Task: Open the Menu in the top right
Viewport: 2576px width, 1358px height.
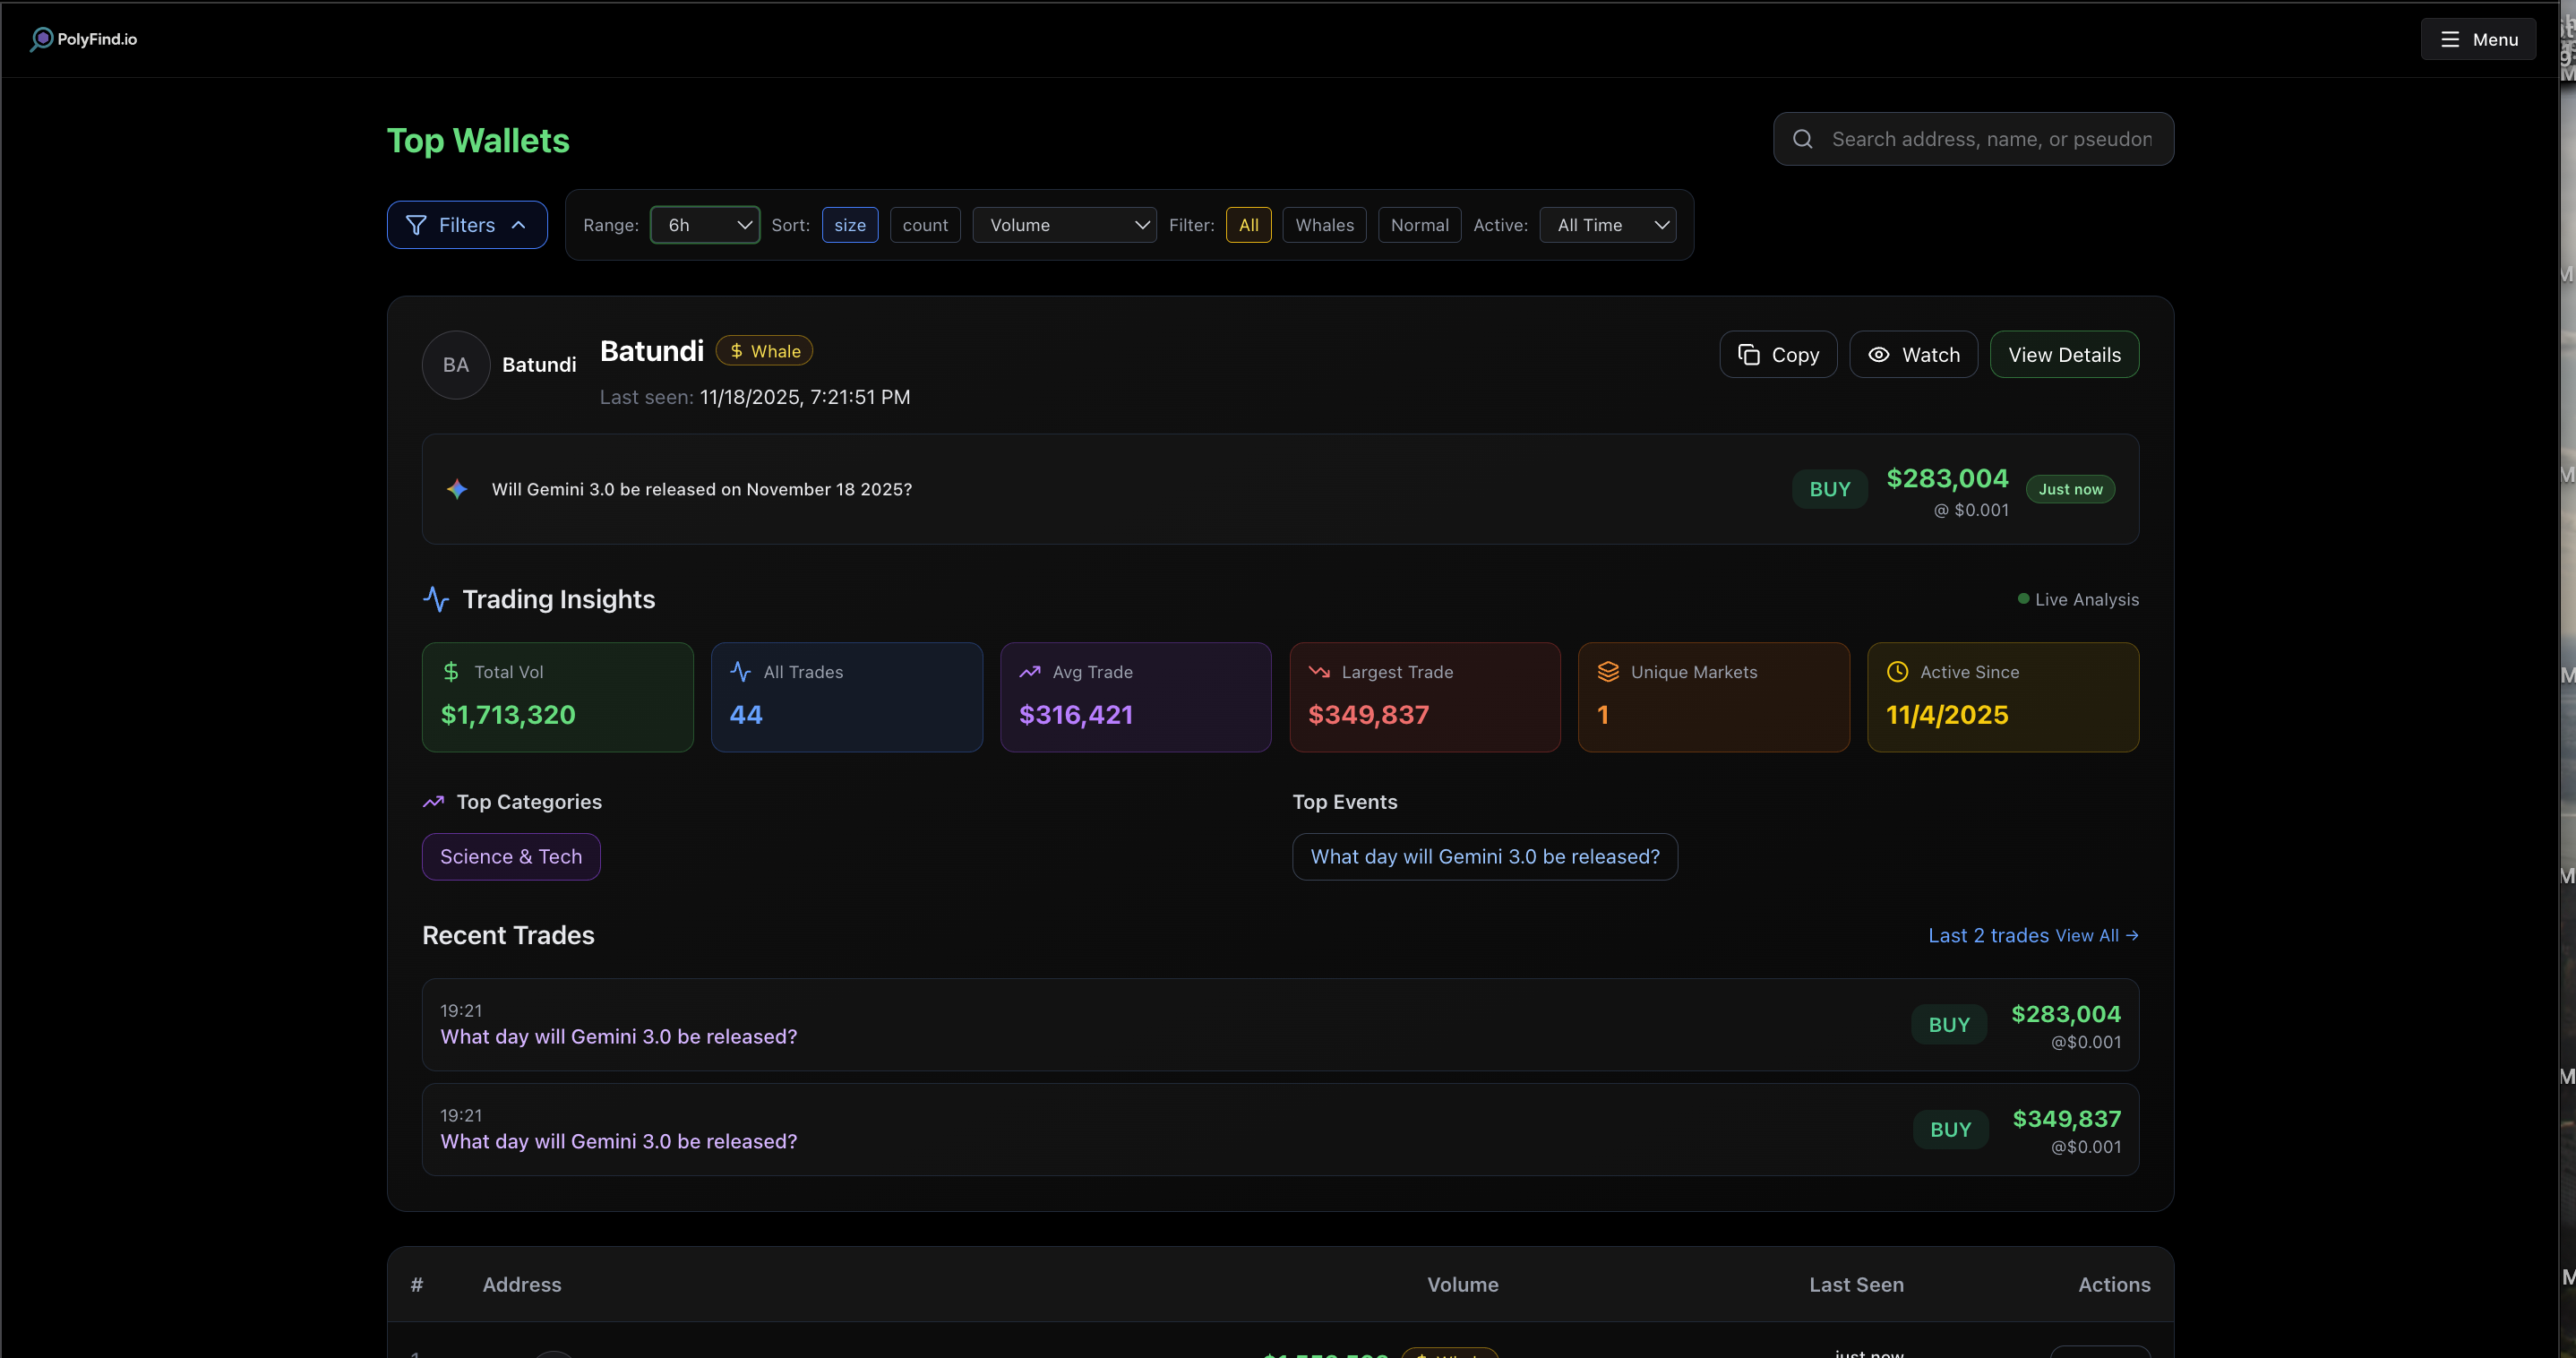Action: (2479, 39)
